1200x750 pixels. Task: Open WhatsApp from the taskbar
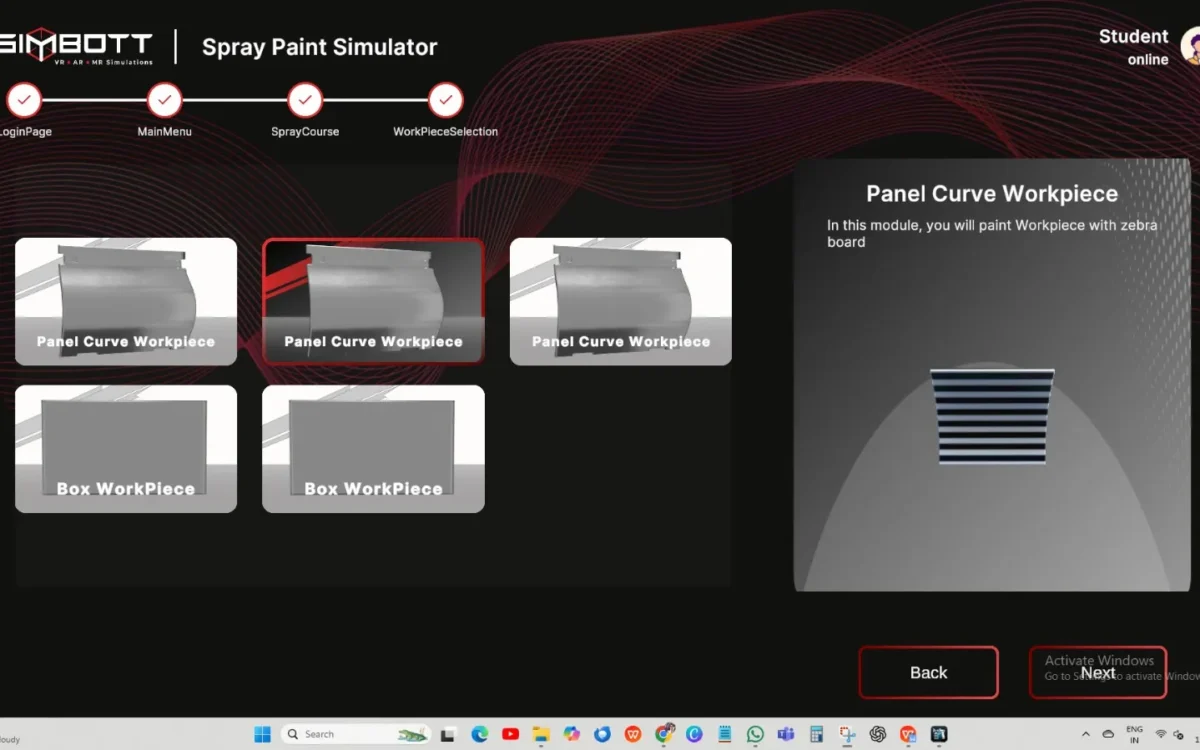755,733
